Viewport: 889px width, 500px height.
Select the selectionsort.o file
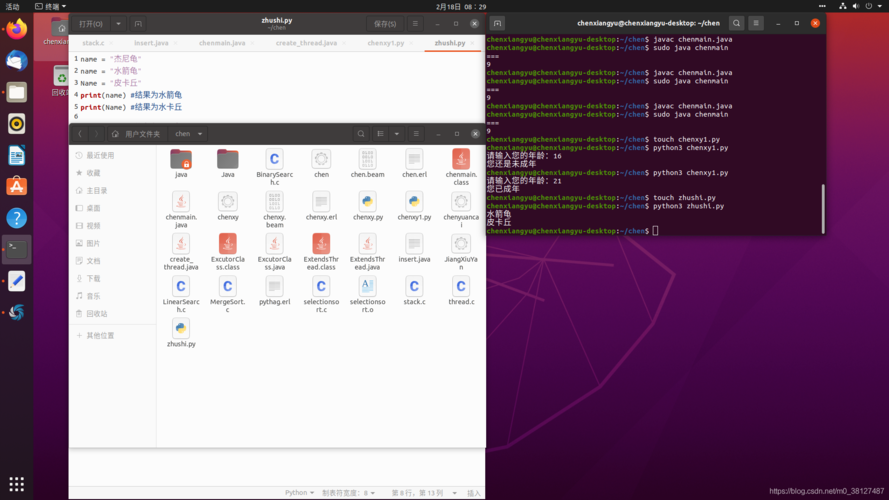(x=367, y=295)
